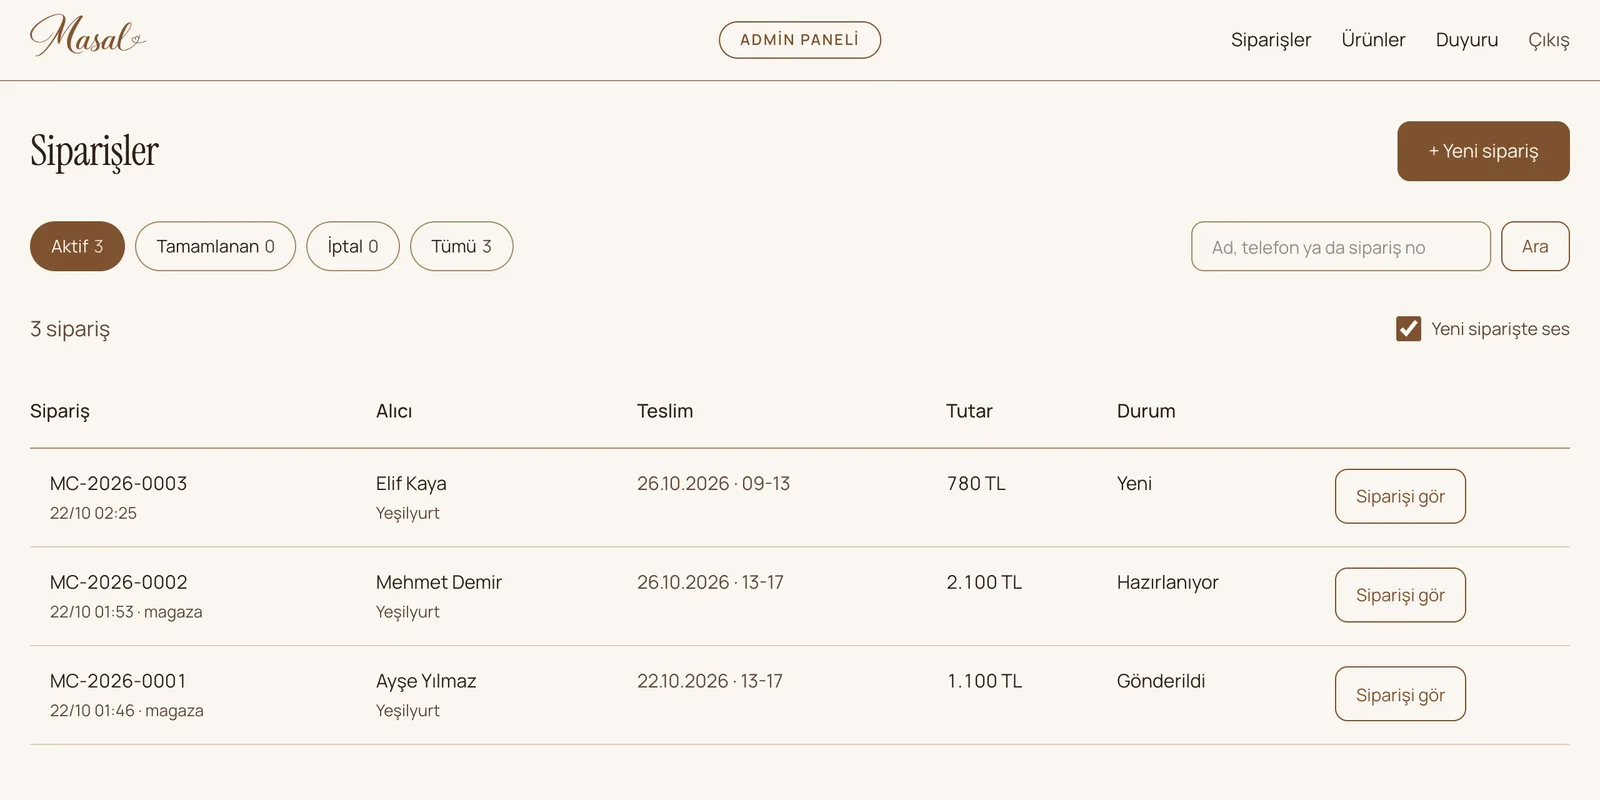The width and height of the screenshot is (1600, 800).
Task: Click the Hazırlanıyor status
Action: [1168, 583]
